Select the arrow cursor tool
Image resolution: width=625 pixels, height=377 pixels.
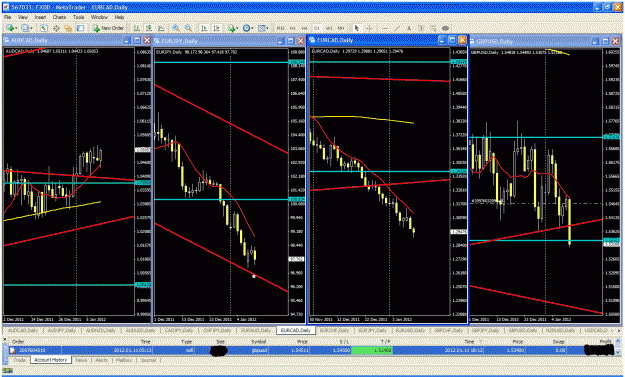pos(357,28)
